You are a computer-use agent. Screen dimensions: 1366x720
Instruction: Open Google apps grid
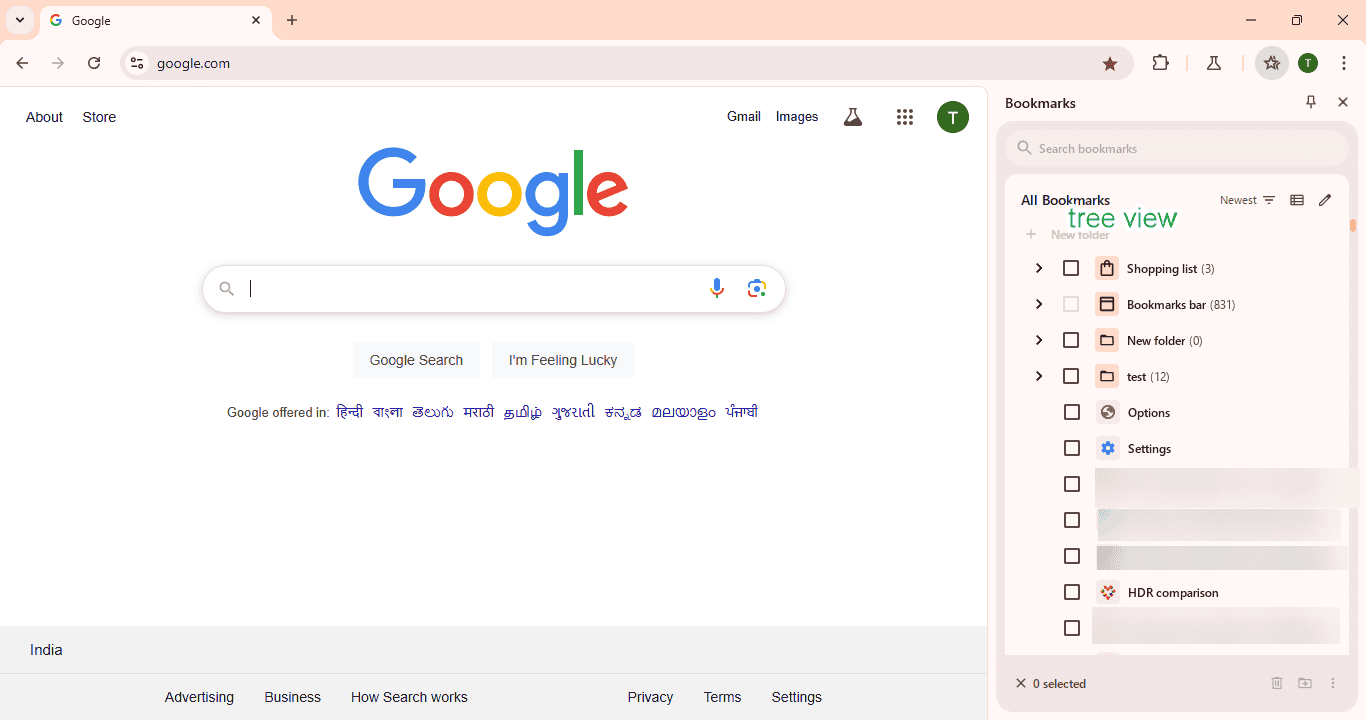pos(905,117)
